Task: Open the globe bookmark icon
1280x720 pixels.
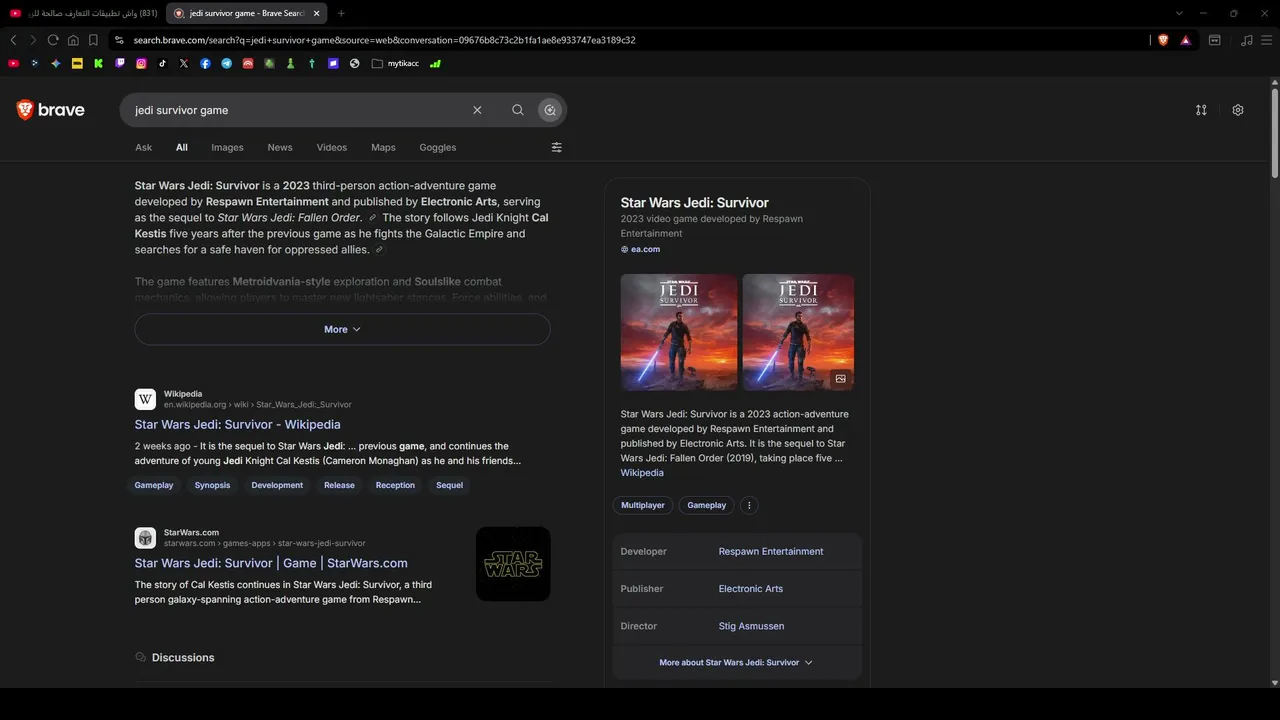Action: [x=354, y=63]
